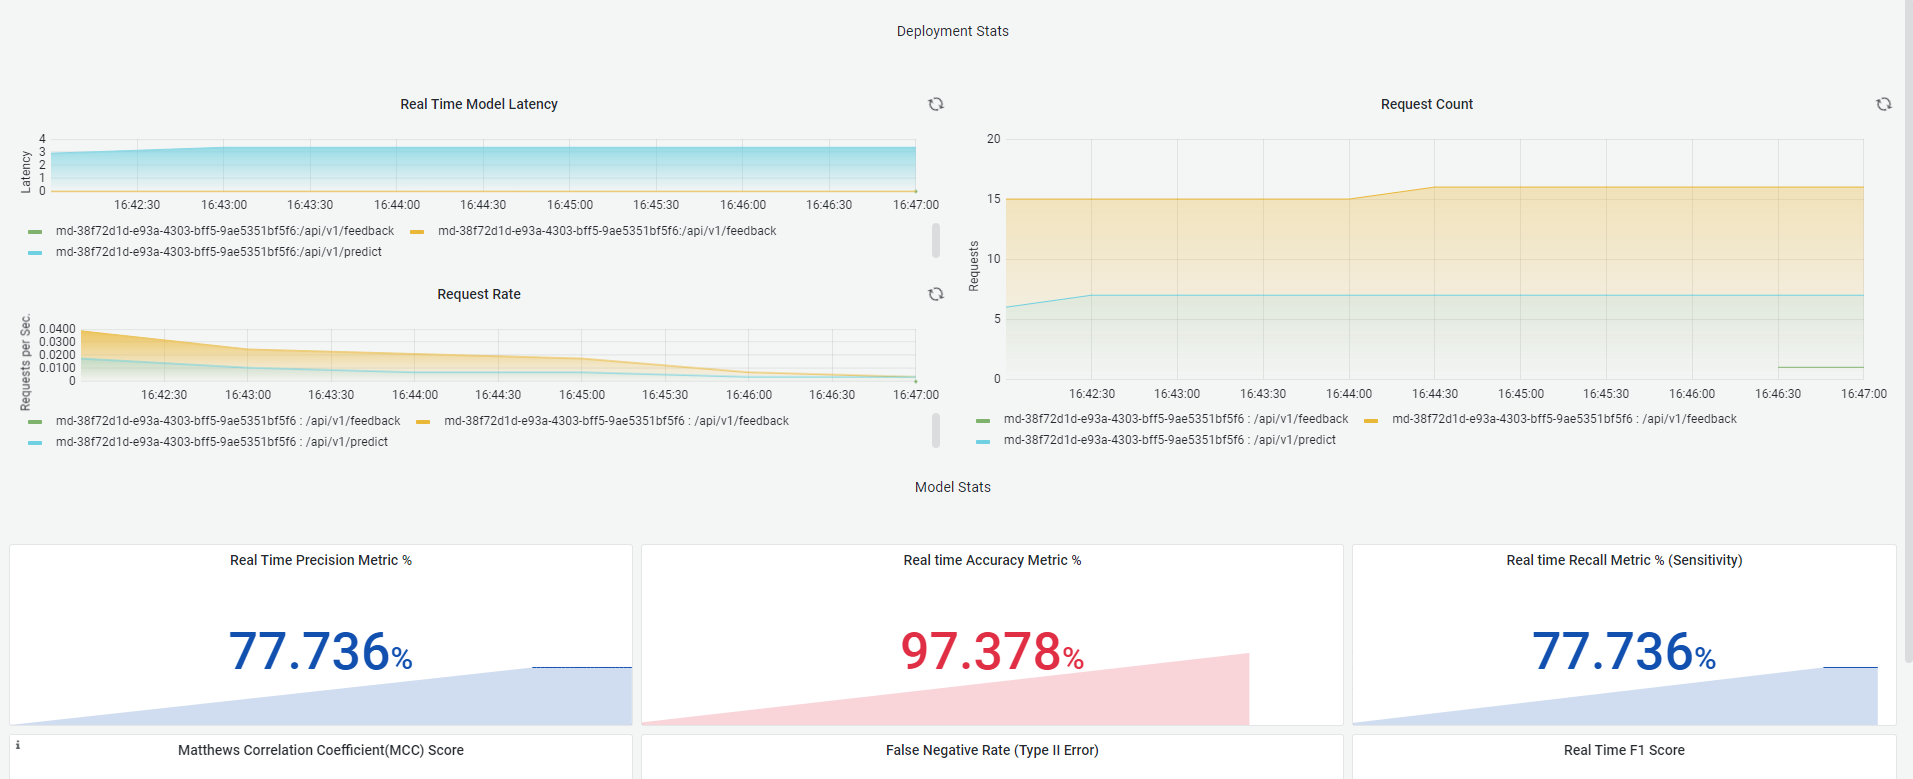Click 16:44:00 tick on Request Rate axis
Viewport: 1913px width, 779px height.
[x=415, y=395]
